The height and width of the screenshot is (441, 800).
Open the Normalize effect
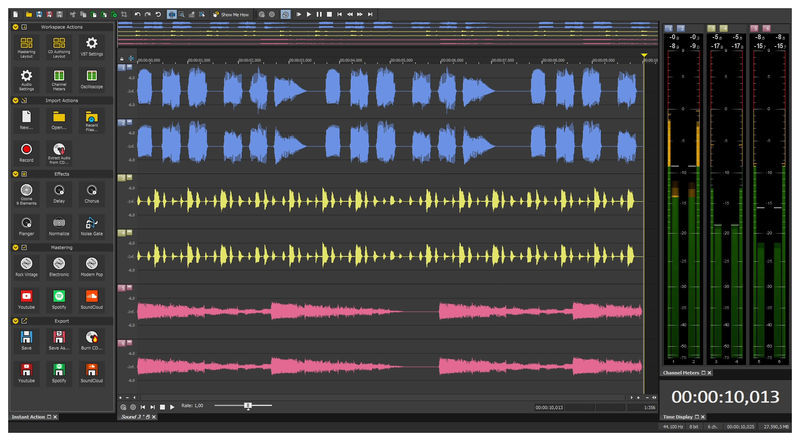click(59, 222)
